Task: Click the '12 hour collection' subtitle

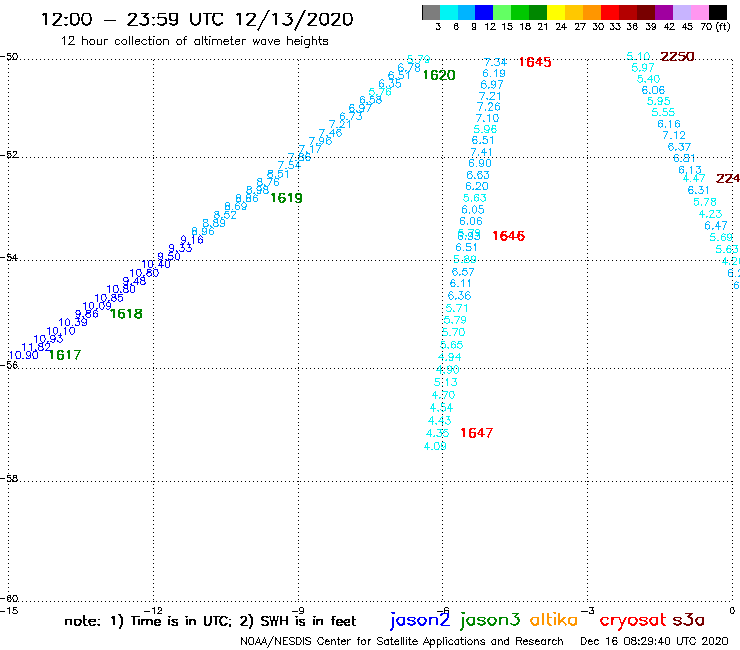Action: 194,42
